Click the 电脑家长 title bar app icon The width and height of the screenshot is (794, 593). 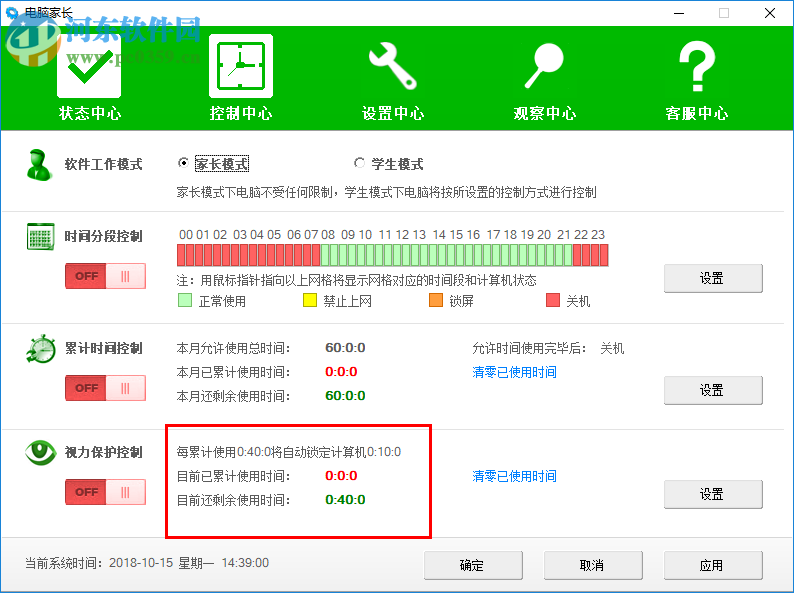coord(12,13)
